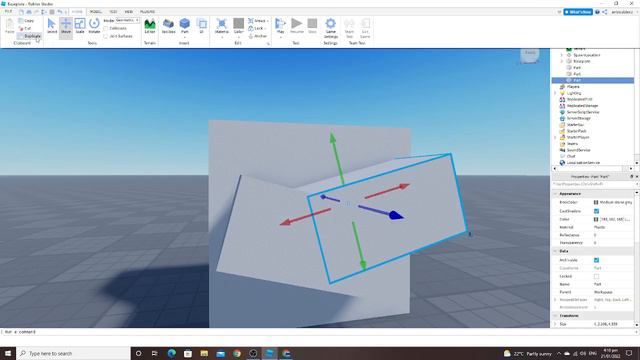Click the Resume test button
640x360 pixels.
tap(297, 27)
